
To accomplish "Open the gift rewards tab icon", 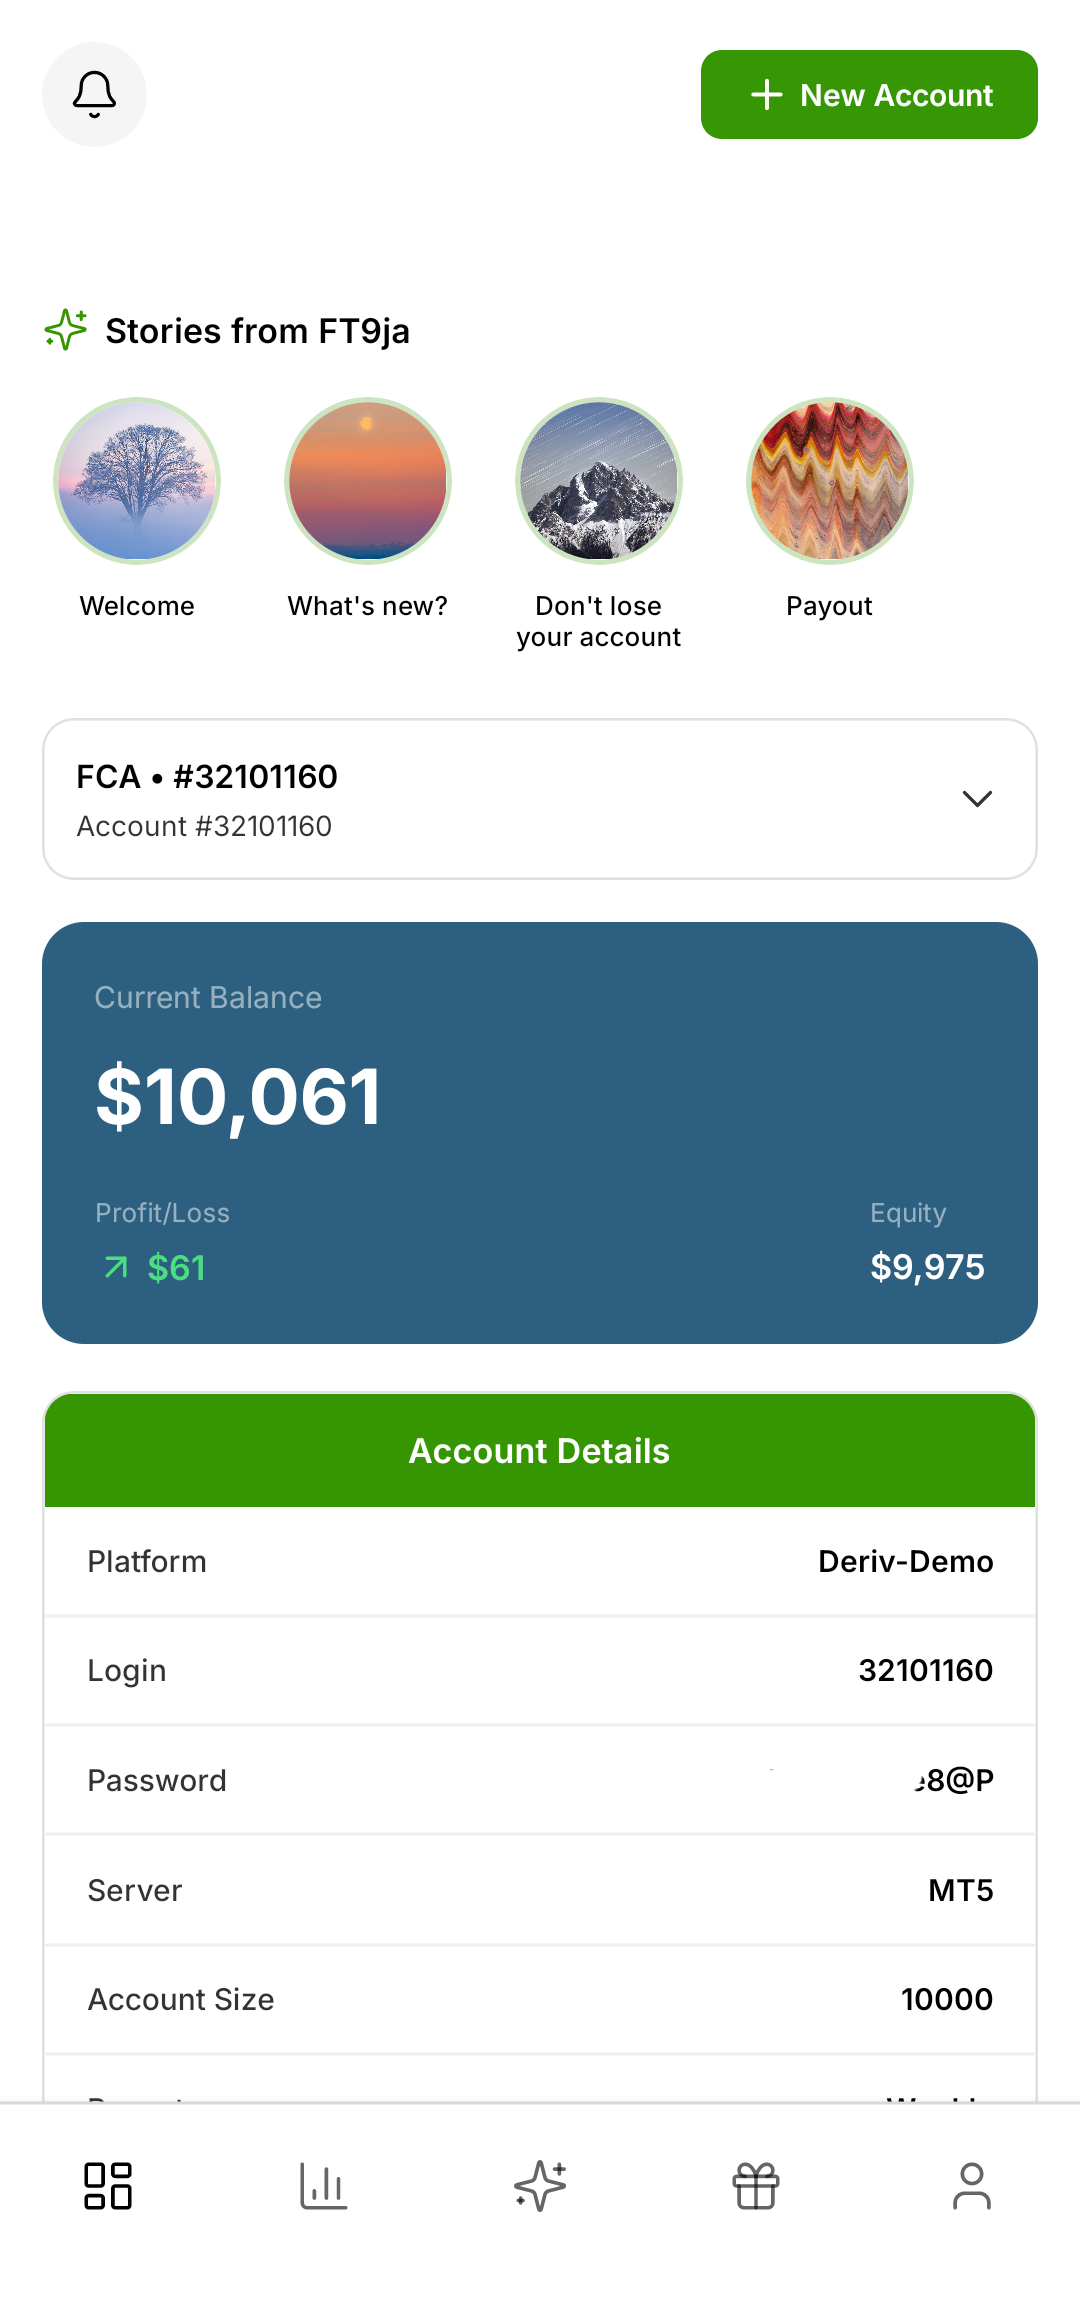I will coord(756,2186).
